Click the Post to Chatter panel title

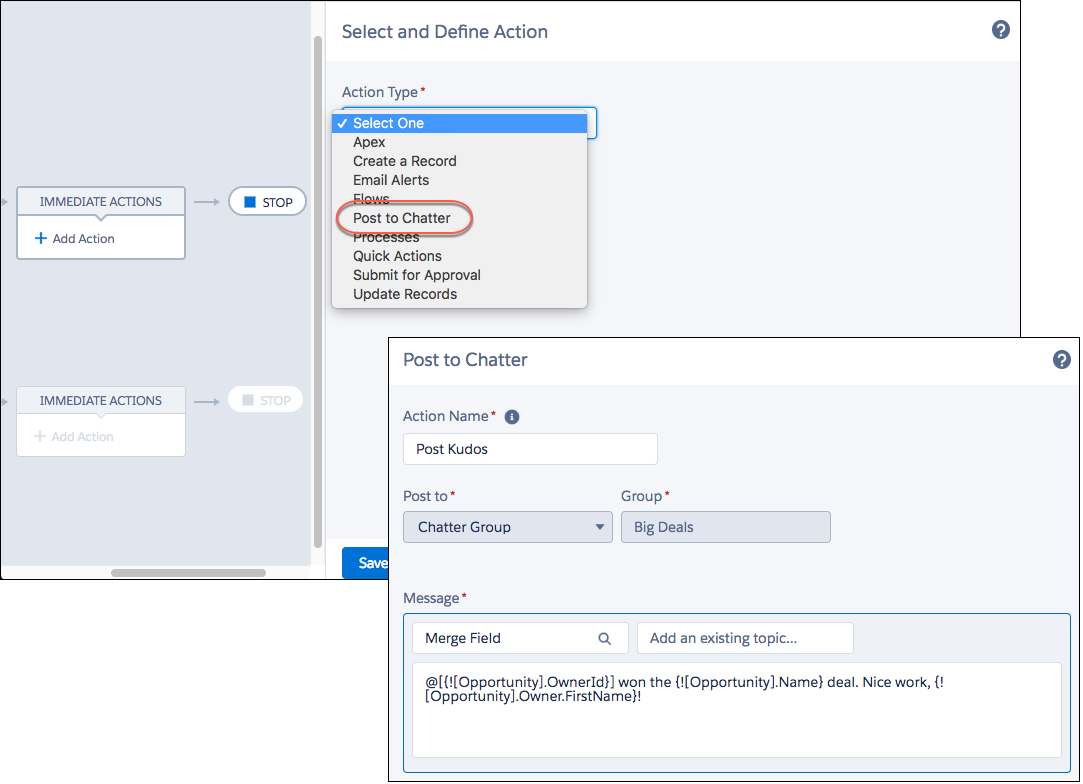point(466,360)
